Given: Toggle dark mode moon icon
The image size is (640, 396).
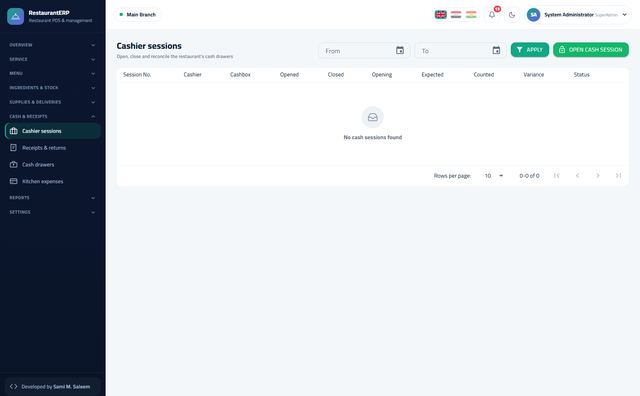Looking at the screenshot, I should click(x=512, y=15).
